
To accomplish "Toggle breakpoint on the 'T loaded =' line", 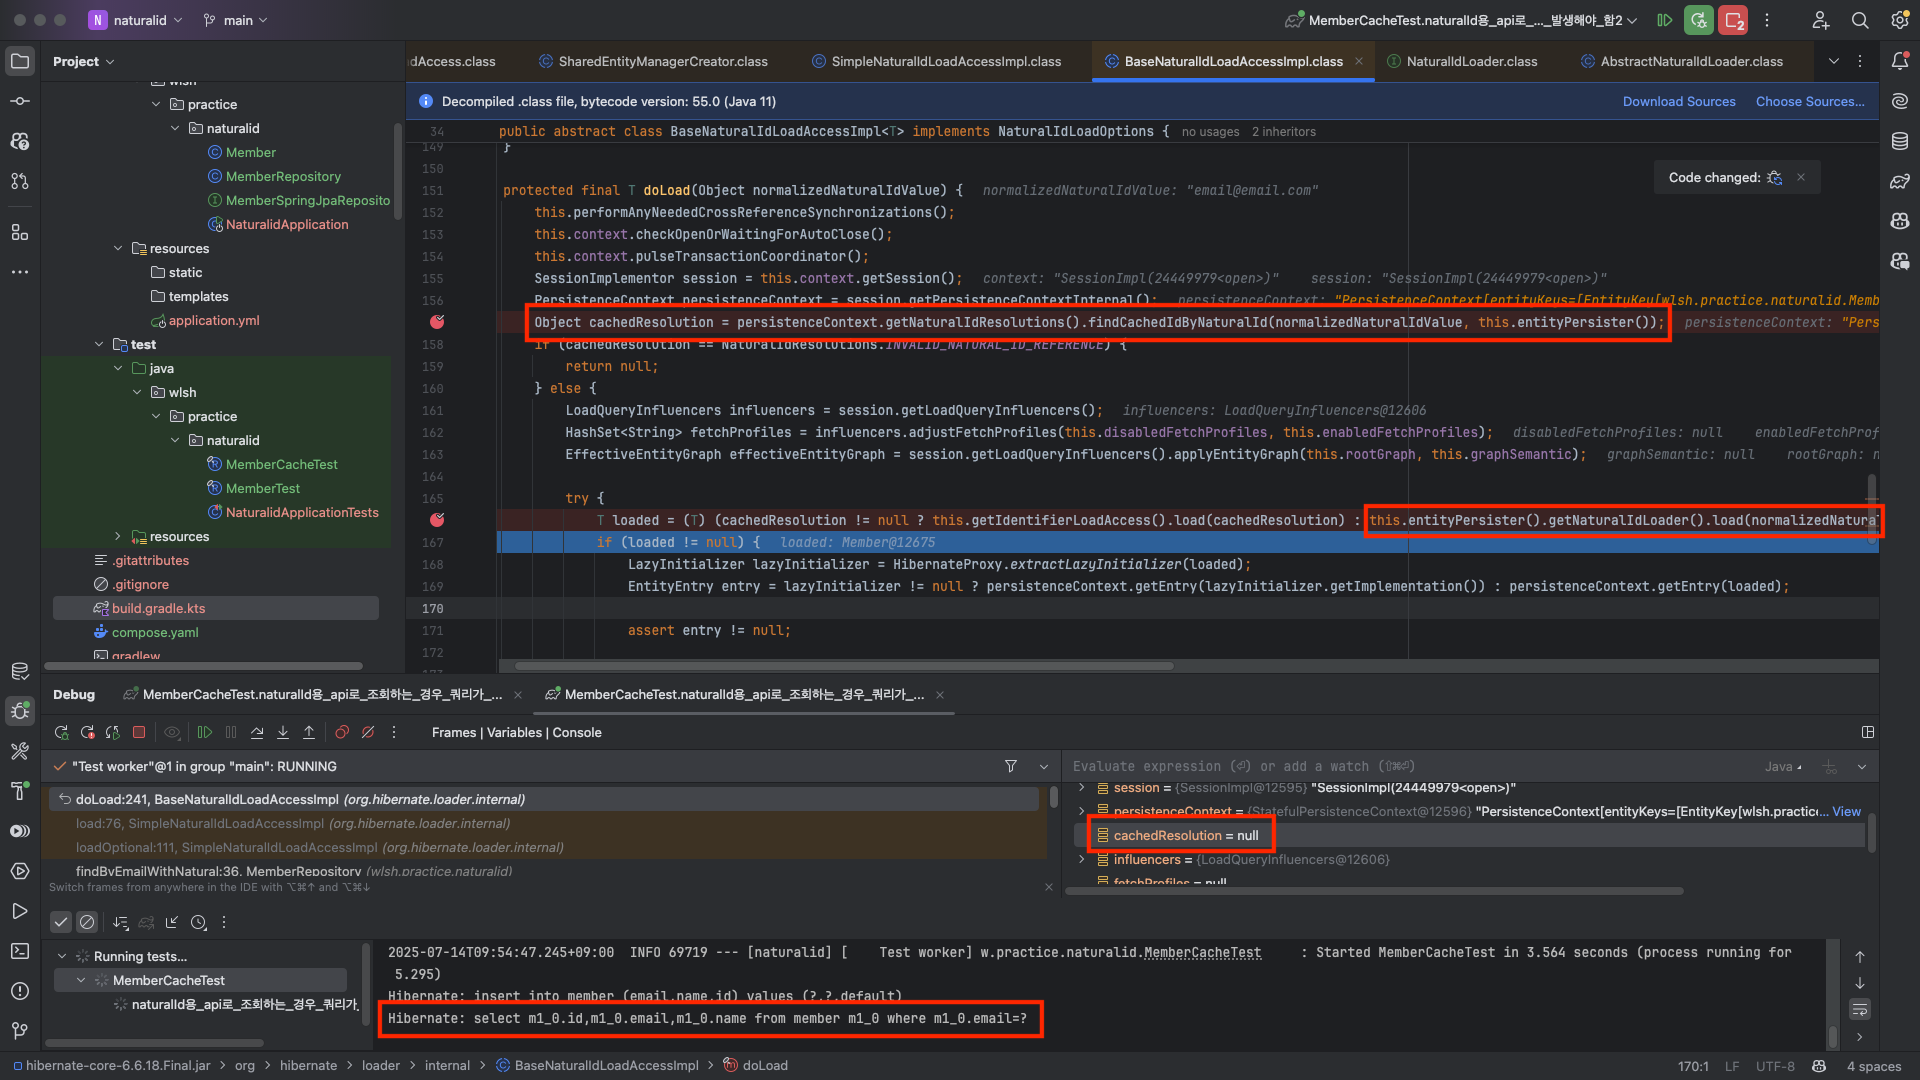I will [437, 520].
